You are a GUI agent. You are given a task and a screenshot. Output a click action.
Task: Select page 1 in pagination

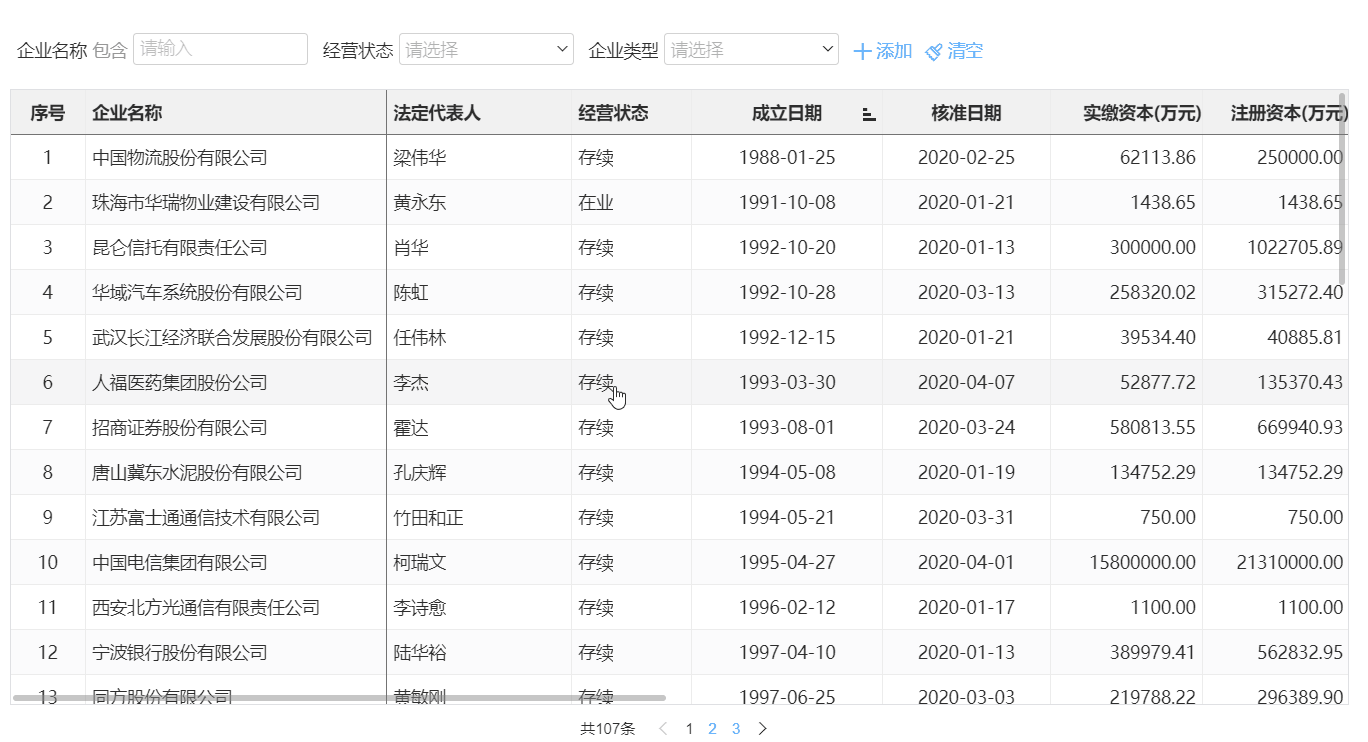click(688, 729)
